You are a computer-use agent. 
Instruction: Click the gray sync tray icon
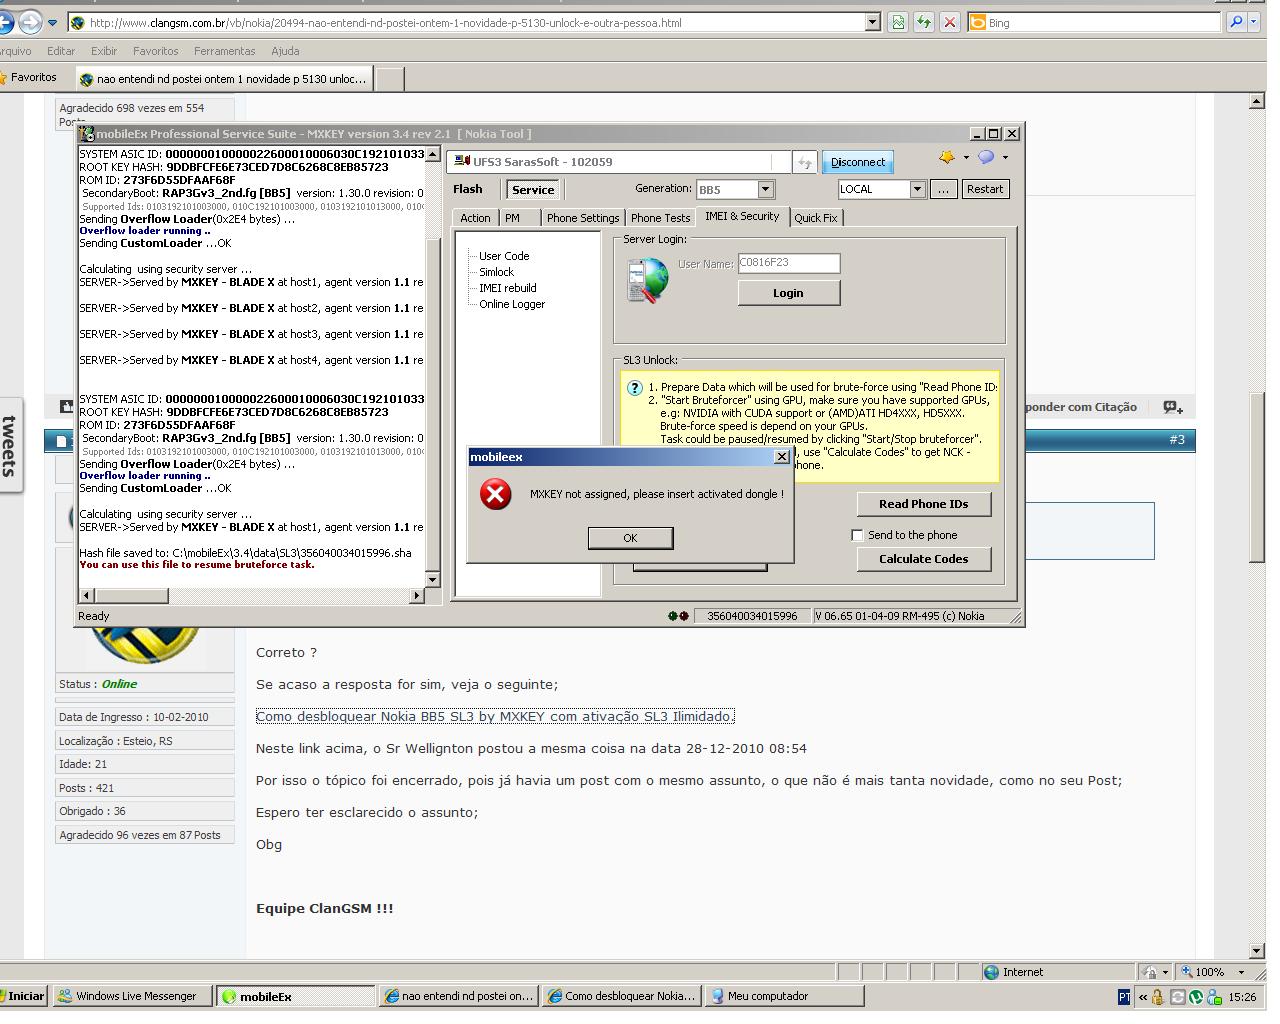tap(1177, 997)
